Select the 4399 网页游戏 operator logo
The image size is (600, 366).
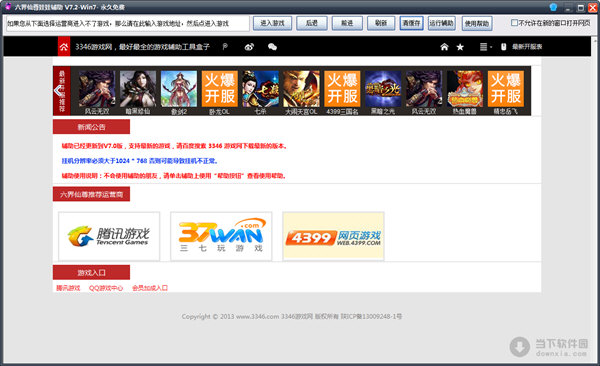pyautogui.click(x=333, y=236)
